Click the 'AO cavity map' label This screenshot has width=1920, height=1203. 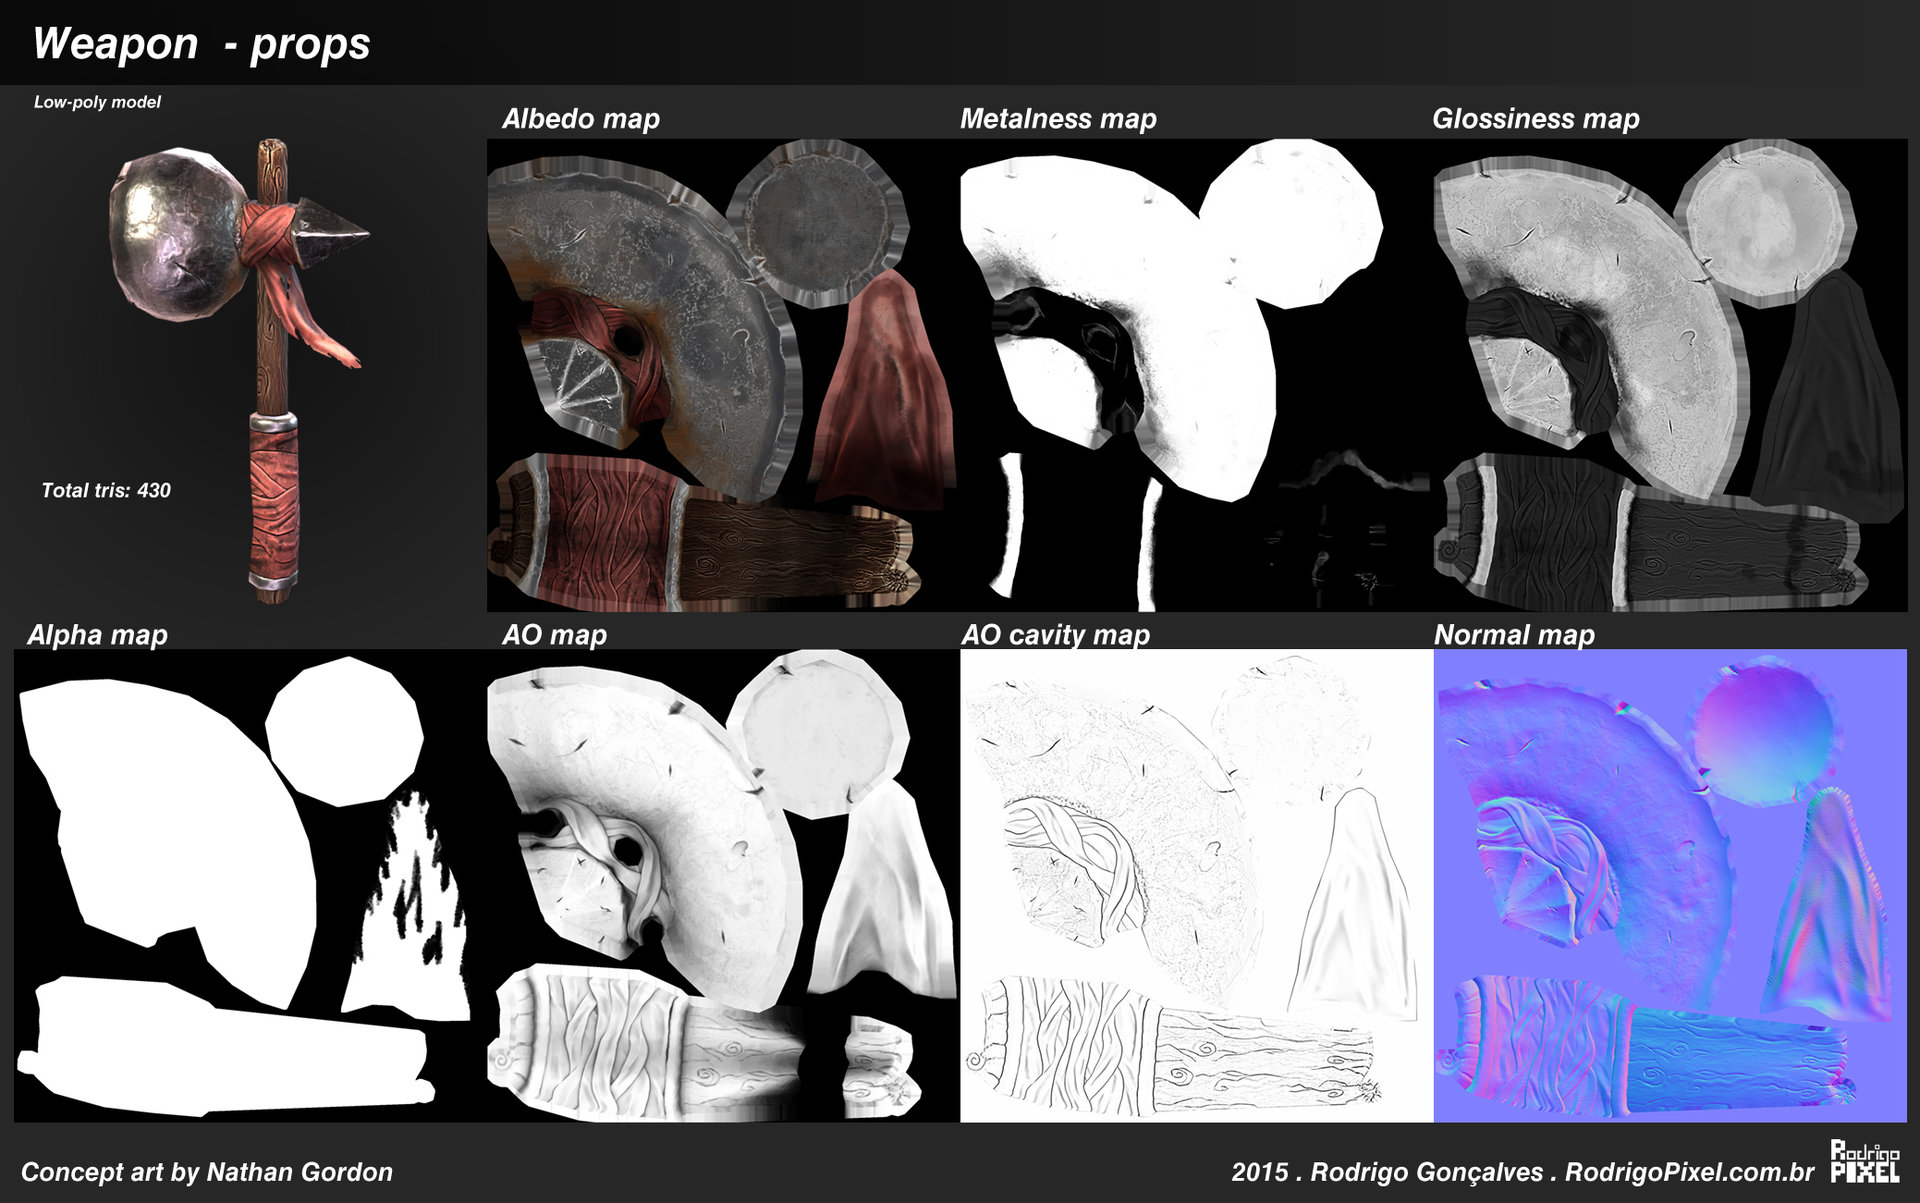(x=1056, y=635)
